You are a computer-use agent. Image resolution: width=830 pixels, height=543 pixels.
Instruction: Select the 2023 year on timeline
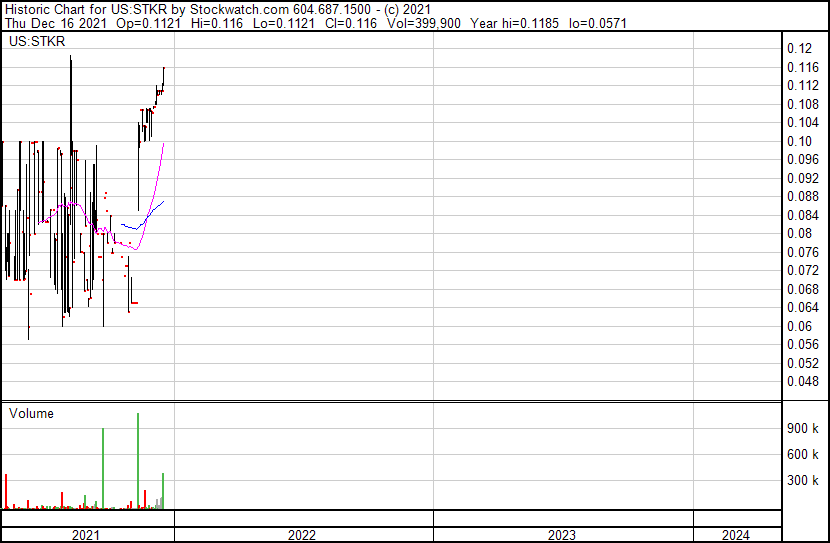click(x=562, y=535)
